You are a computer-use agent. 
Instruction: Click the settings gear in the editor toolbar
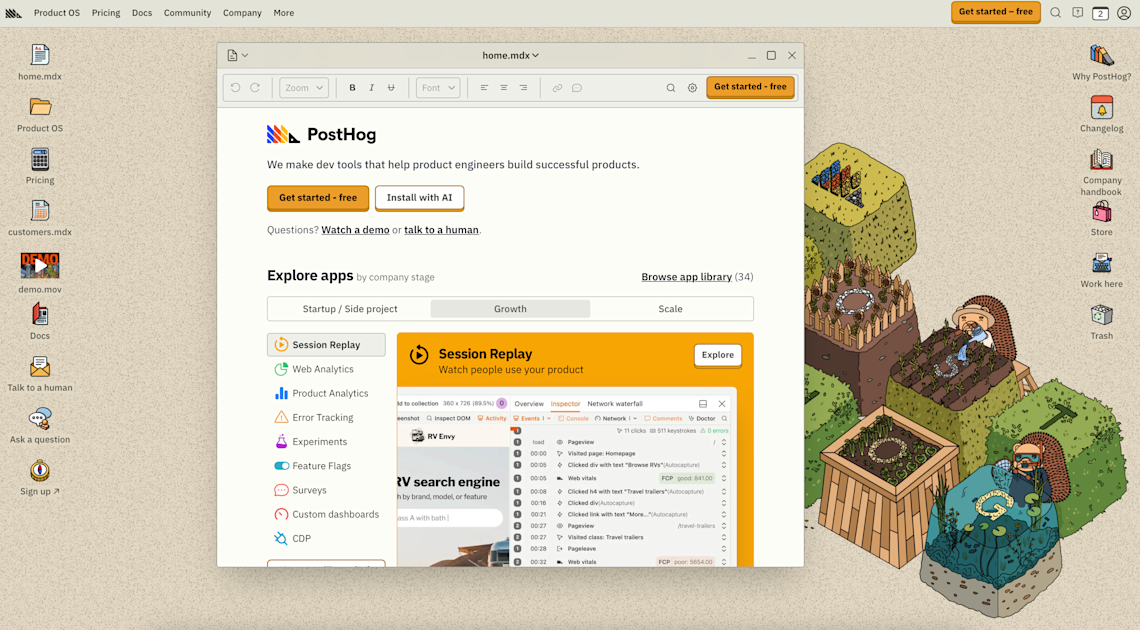692,87
